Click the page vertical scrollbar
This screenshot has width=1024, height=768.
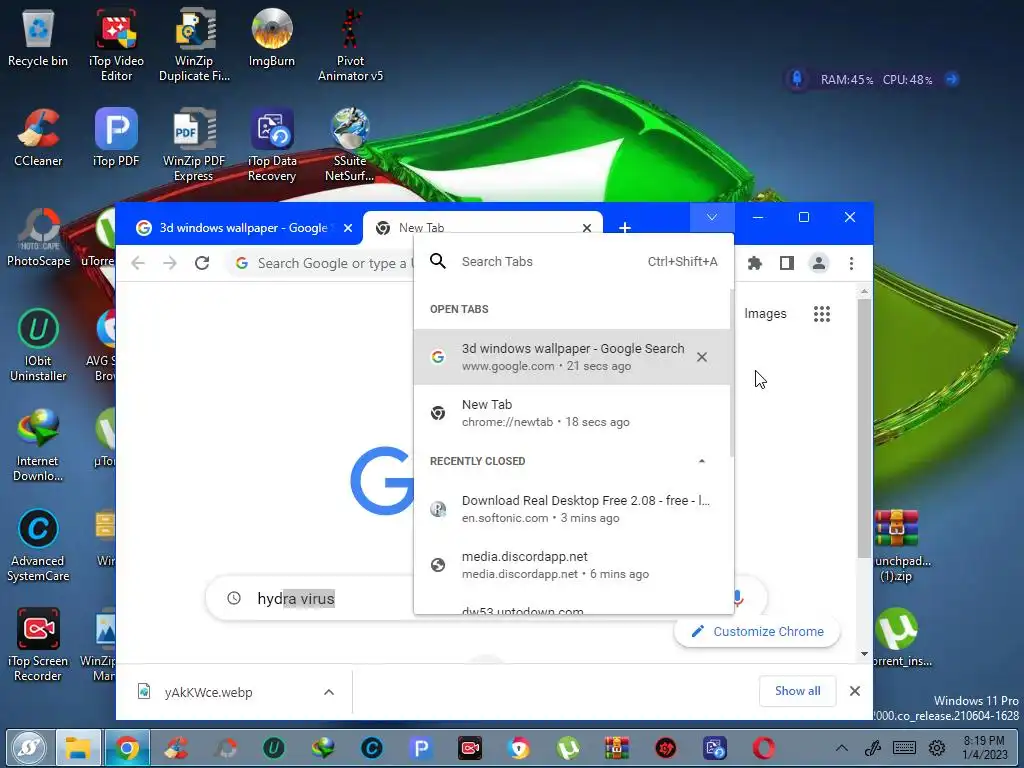click(x=864, y=428)
